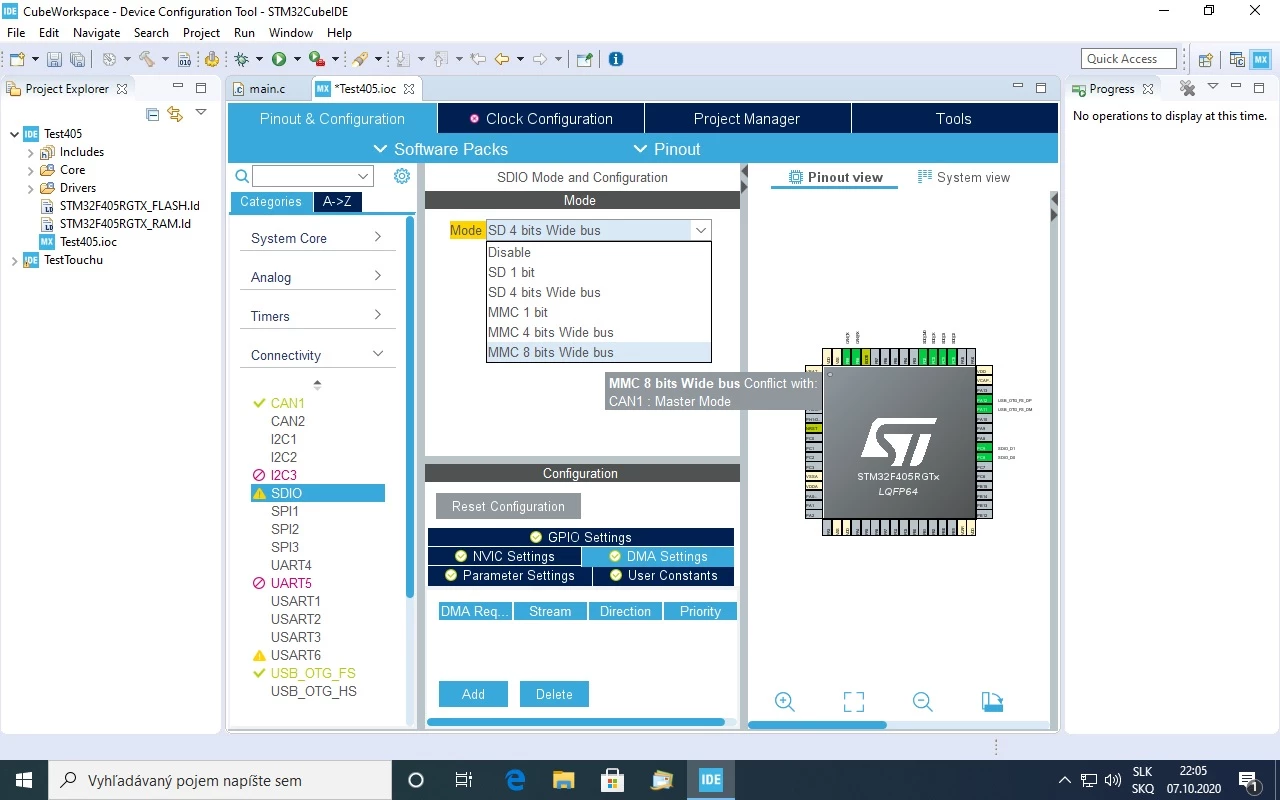Open the Mode combo box dropdown arrow
This screenshot has height=800, width=1280.
[x=701, y=230]
